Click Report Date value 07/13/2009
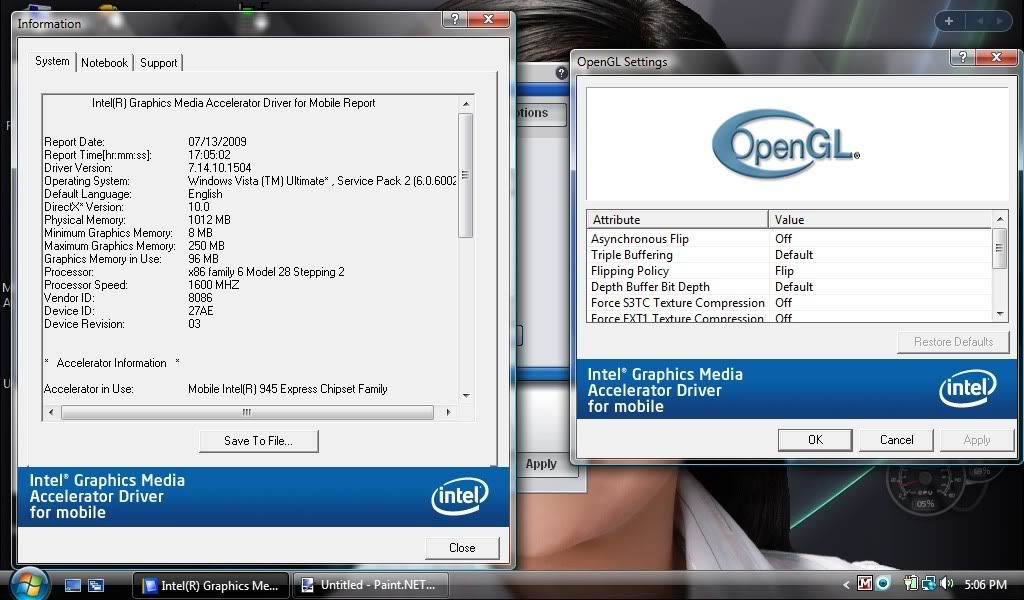The image size is (1024, 600). pyautogui.click(x=217, y=142)
